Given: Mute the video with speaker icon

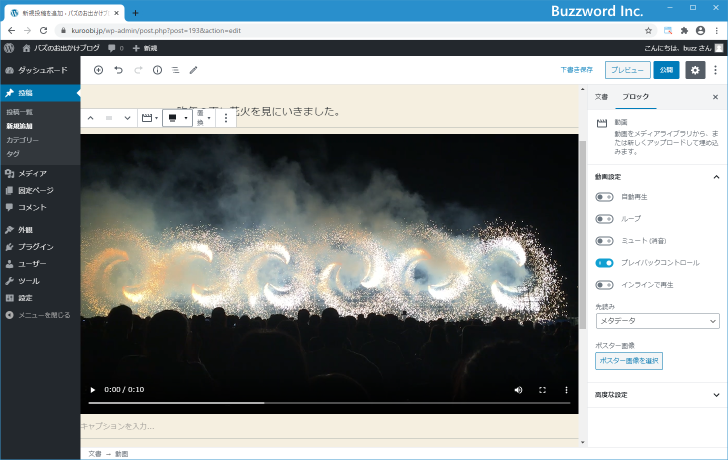Looking at the screenshot, I should (x=518, y=389).
